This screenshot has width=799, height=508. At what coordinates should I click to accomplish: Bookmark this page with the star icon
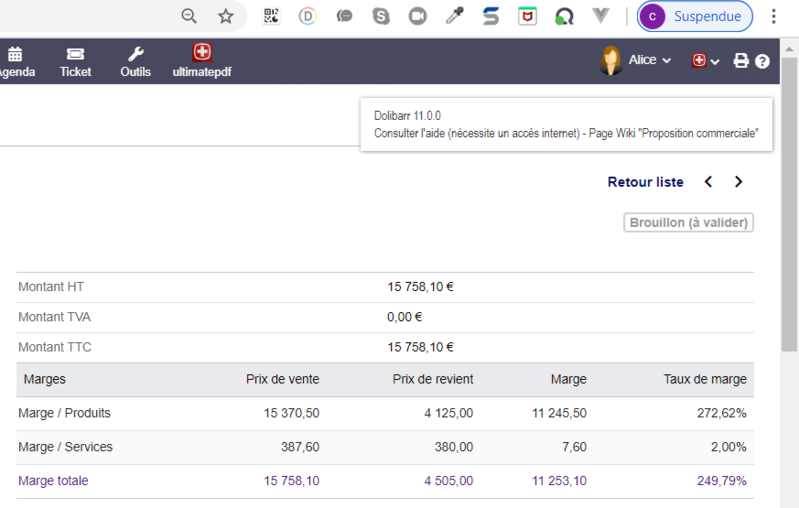click(226, 16)
